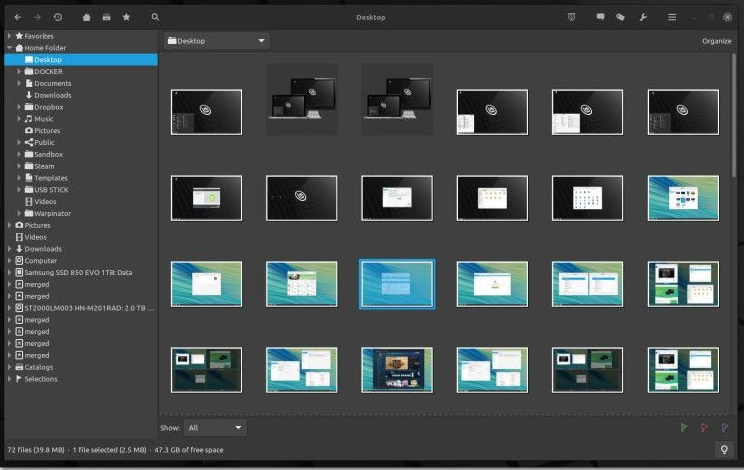Click the '47.3 GB of free space' text
744x470 pixels.
[x=189, y=450]
